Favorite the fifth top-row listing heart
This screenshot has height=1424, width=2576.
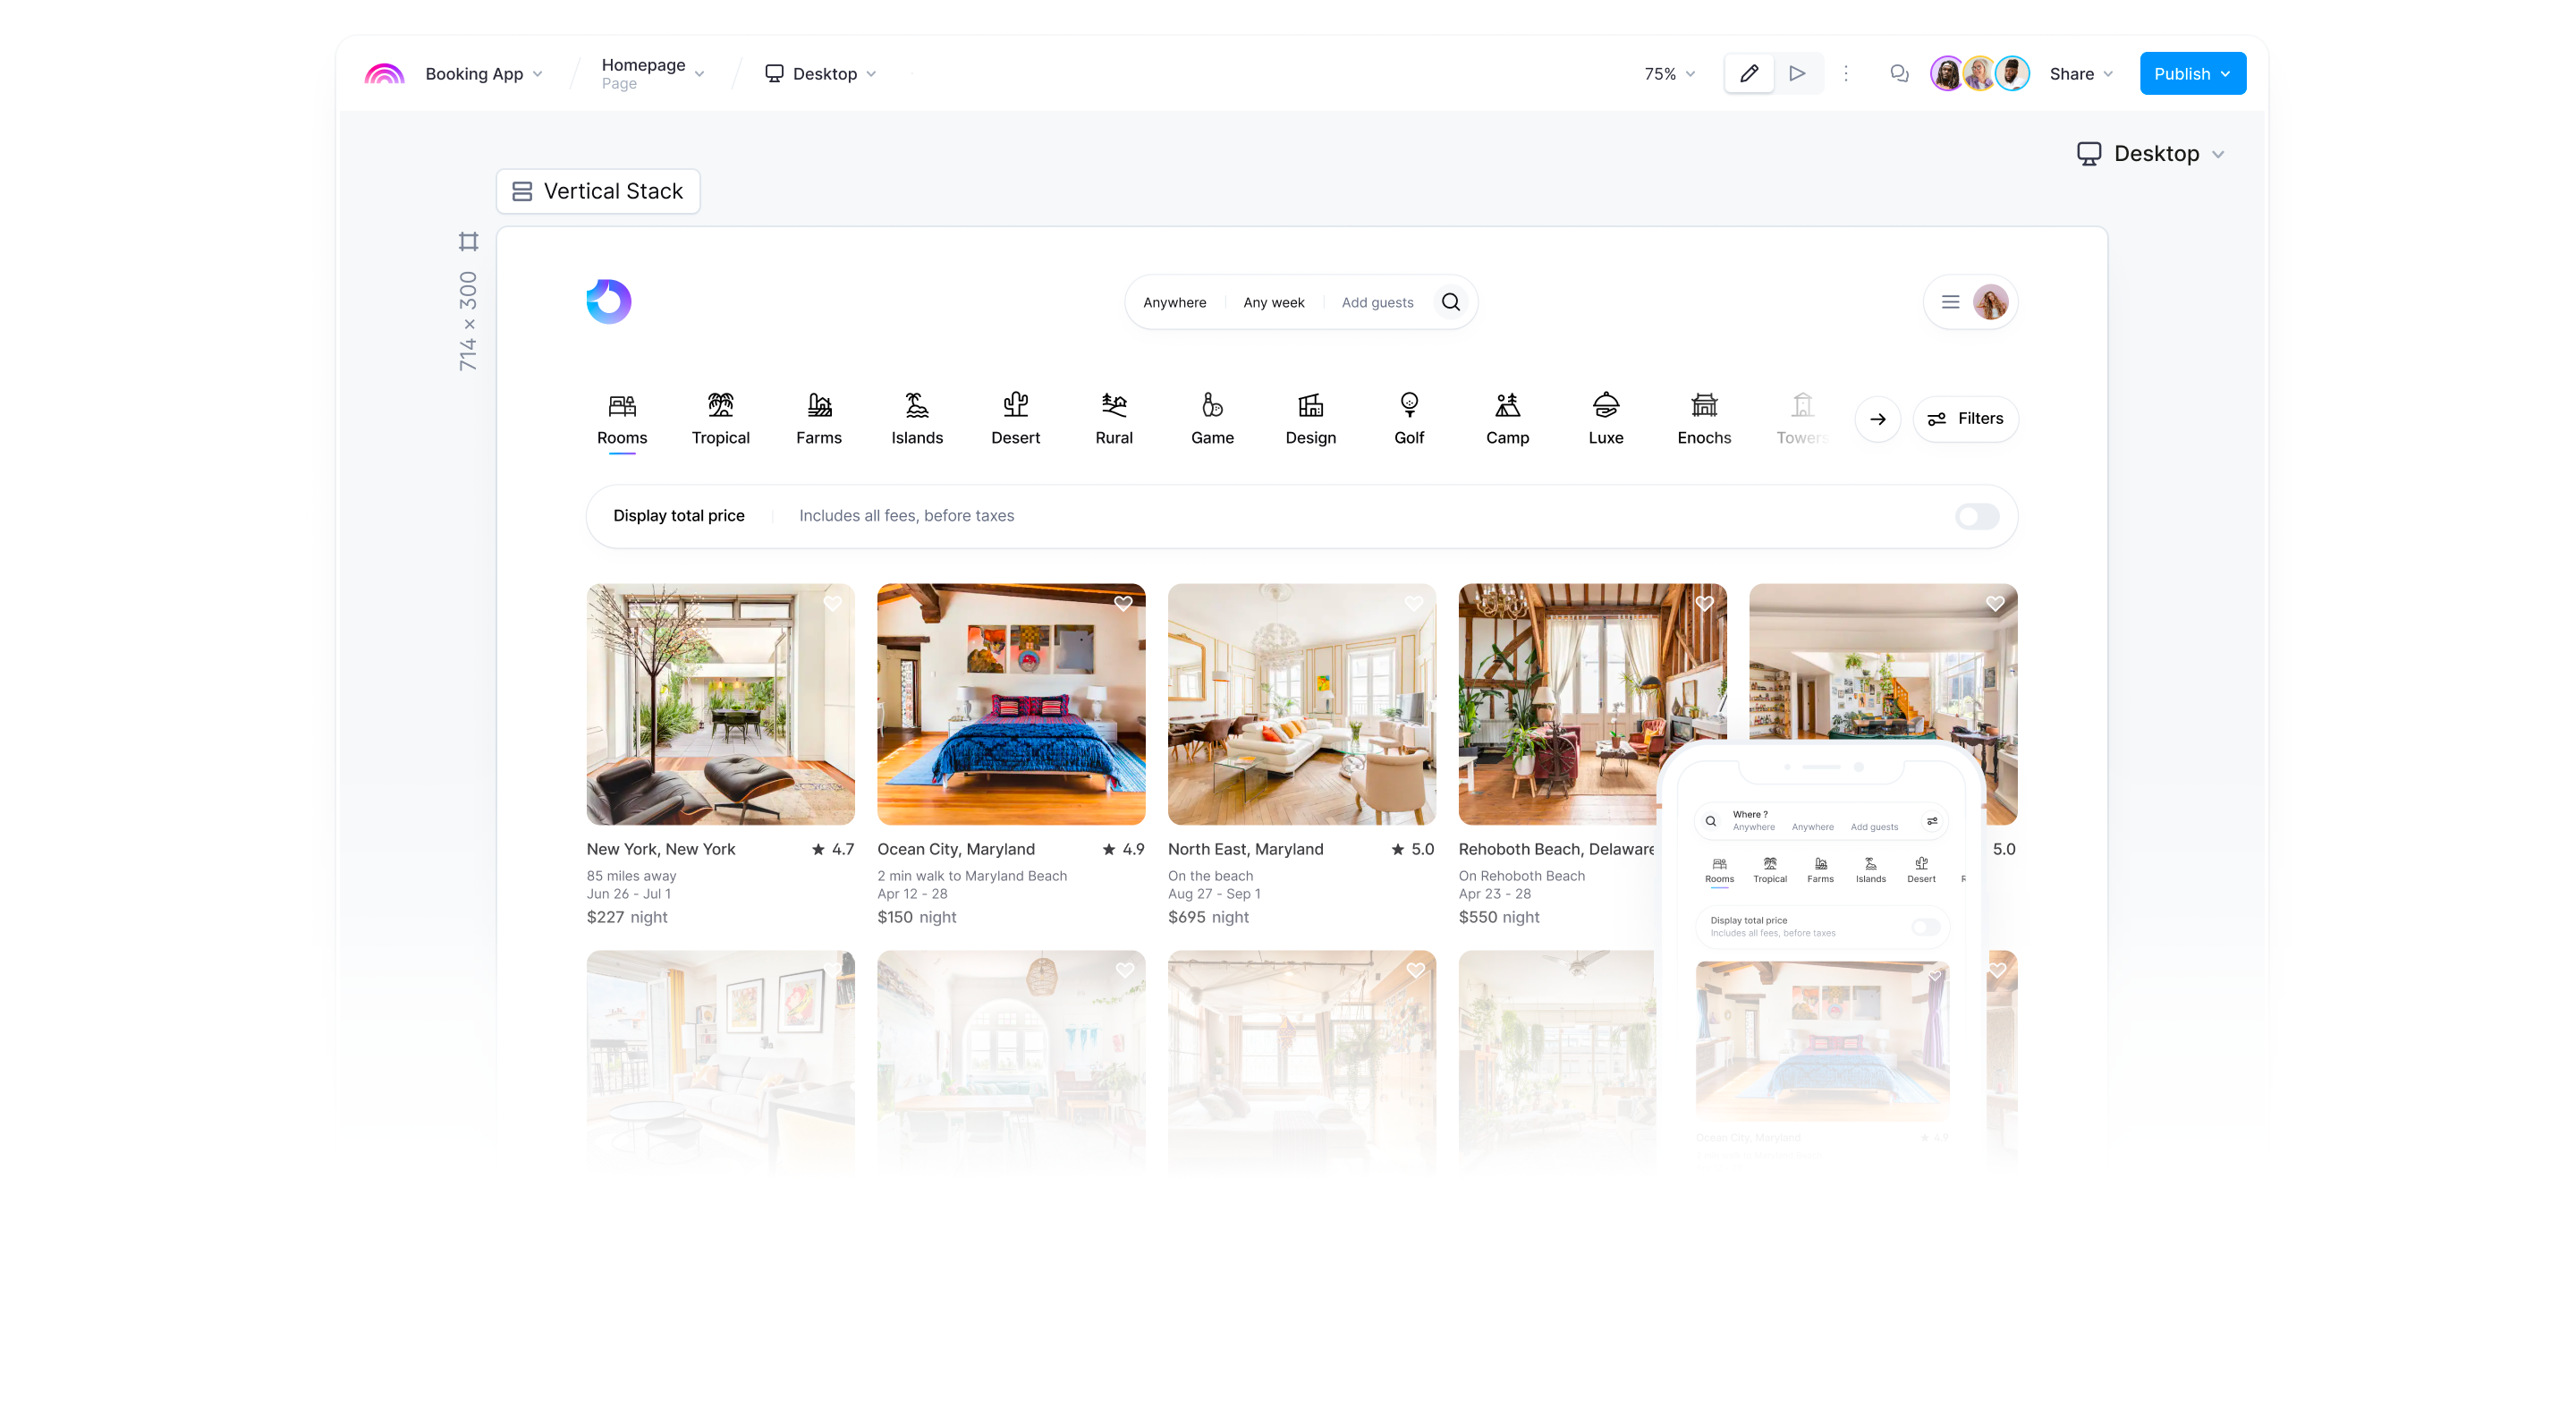point(1995,604)
